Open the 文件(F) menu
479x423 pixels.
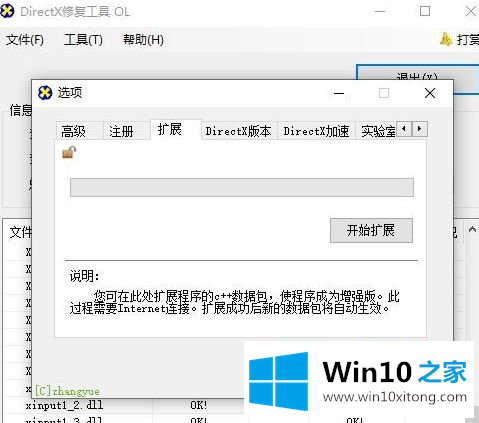25,40
